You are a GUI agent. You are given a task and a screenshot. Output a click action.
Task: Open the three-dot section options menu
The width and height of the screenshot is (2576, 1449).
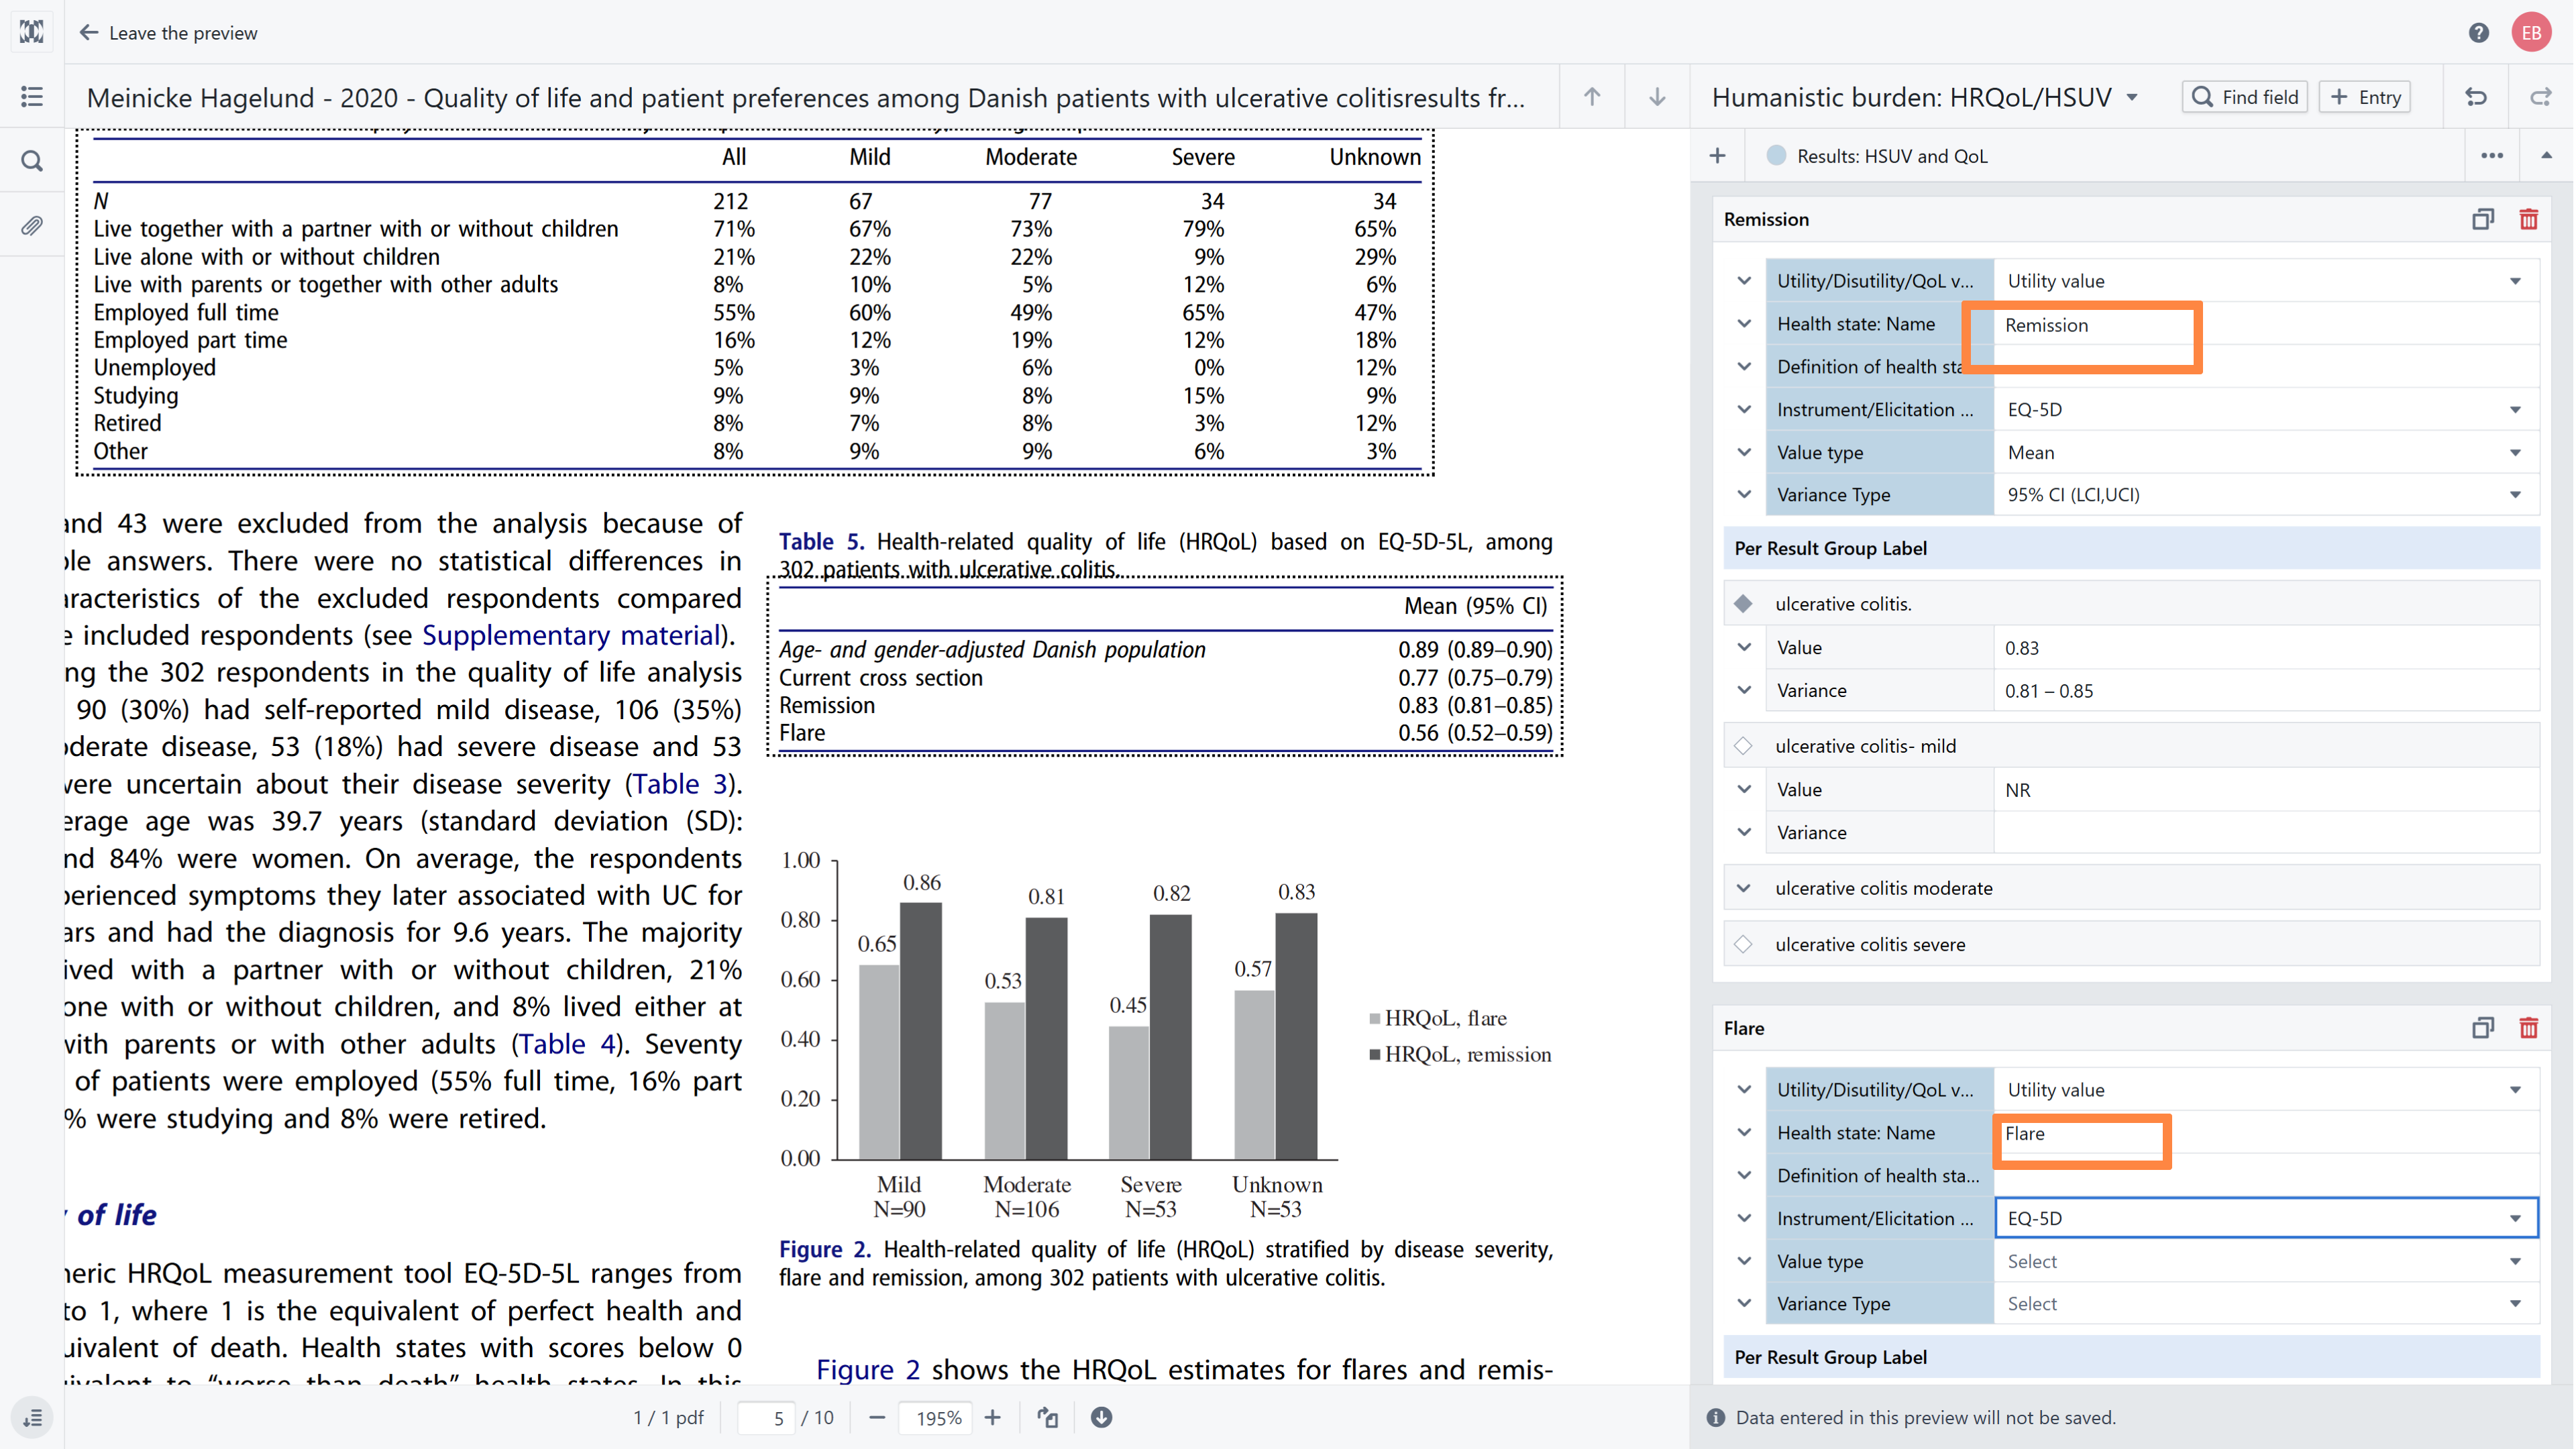(x=2492, y=156)
